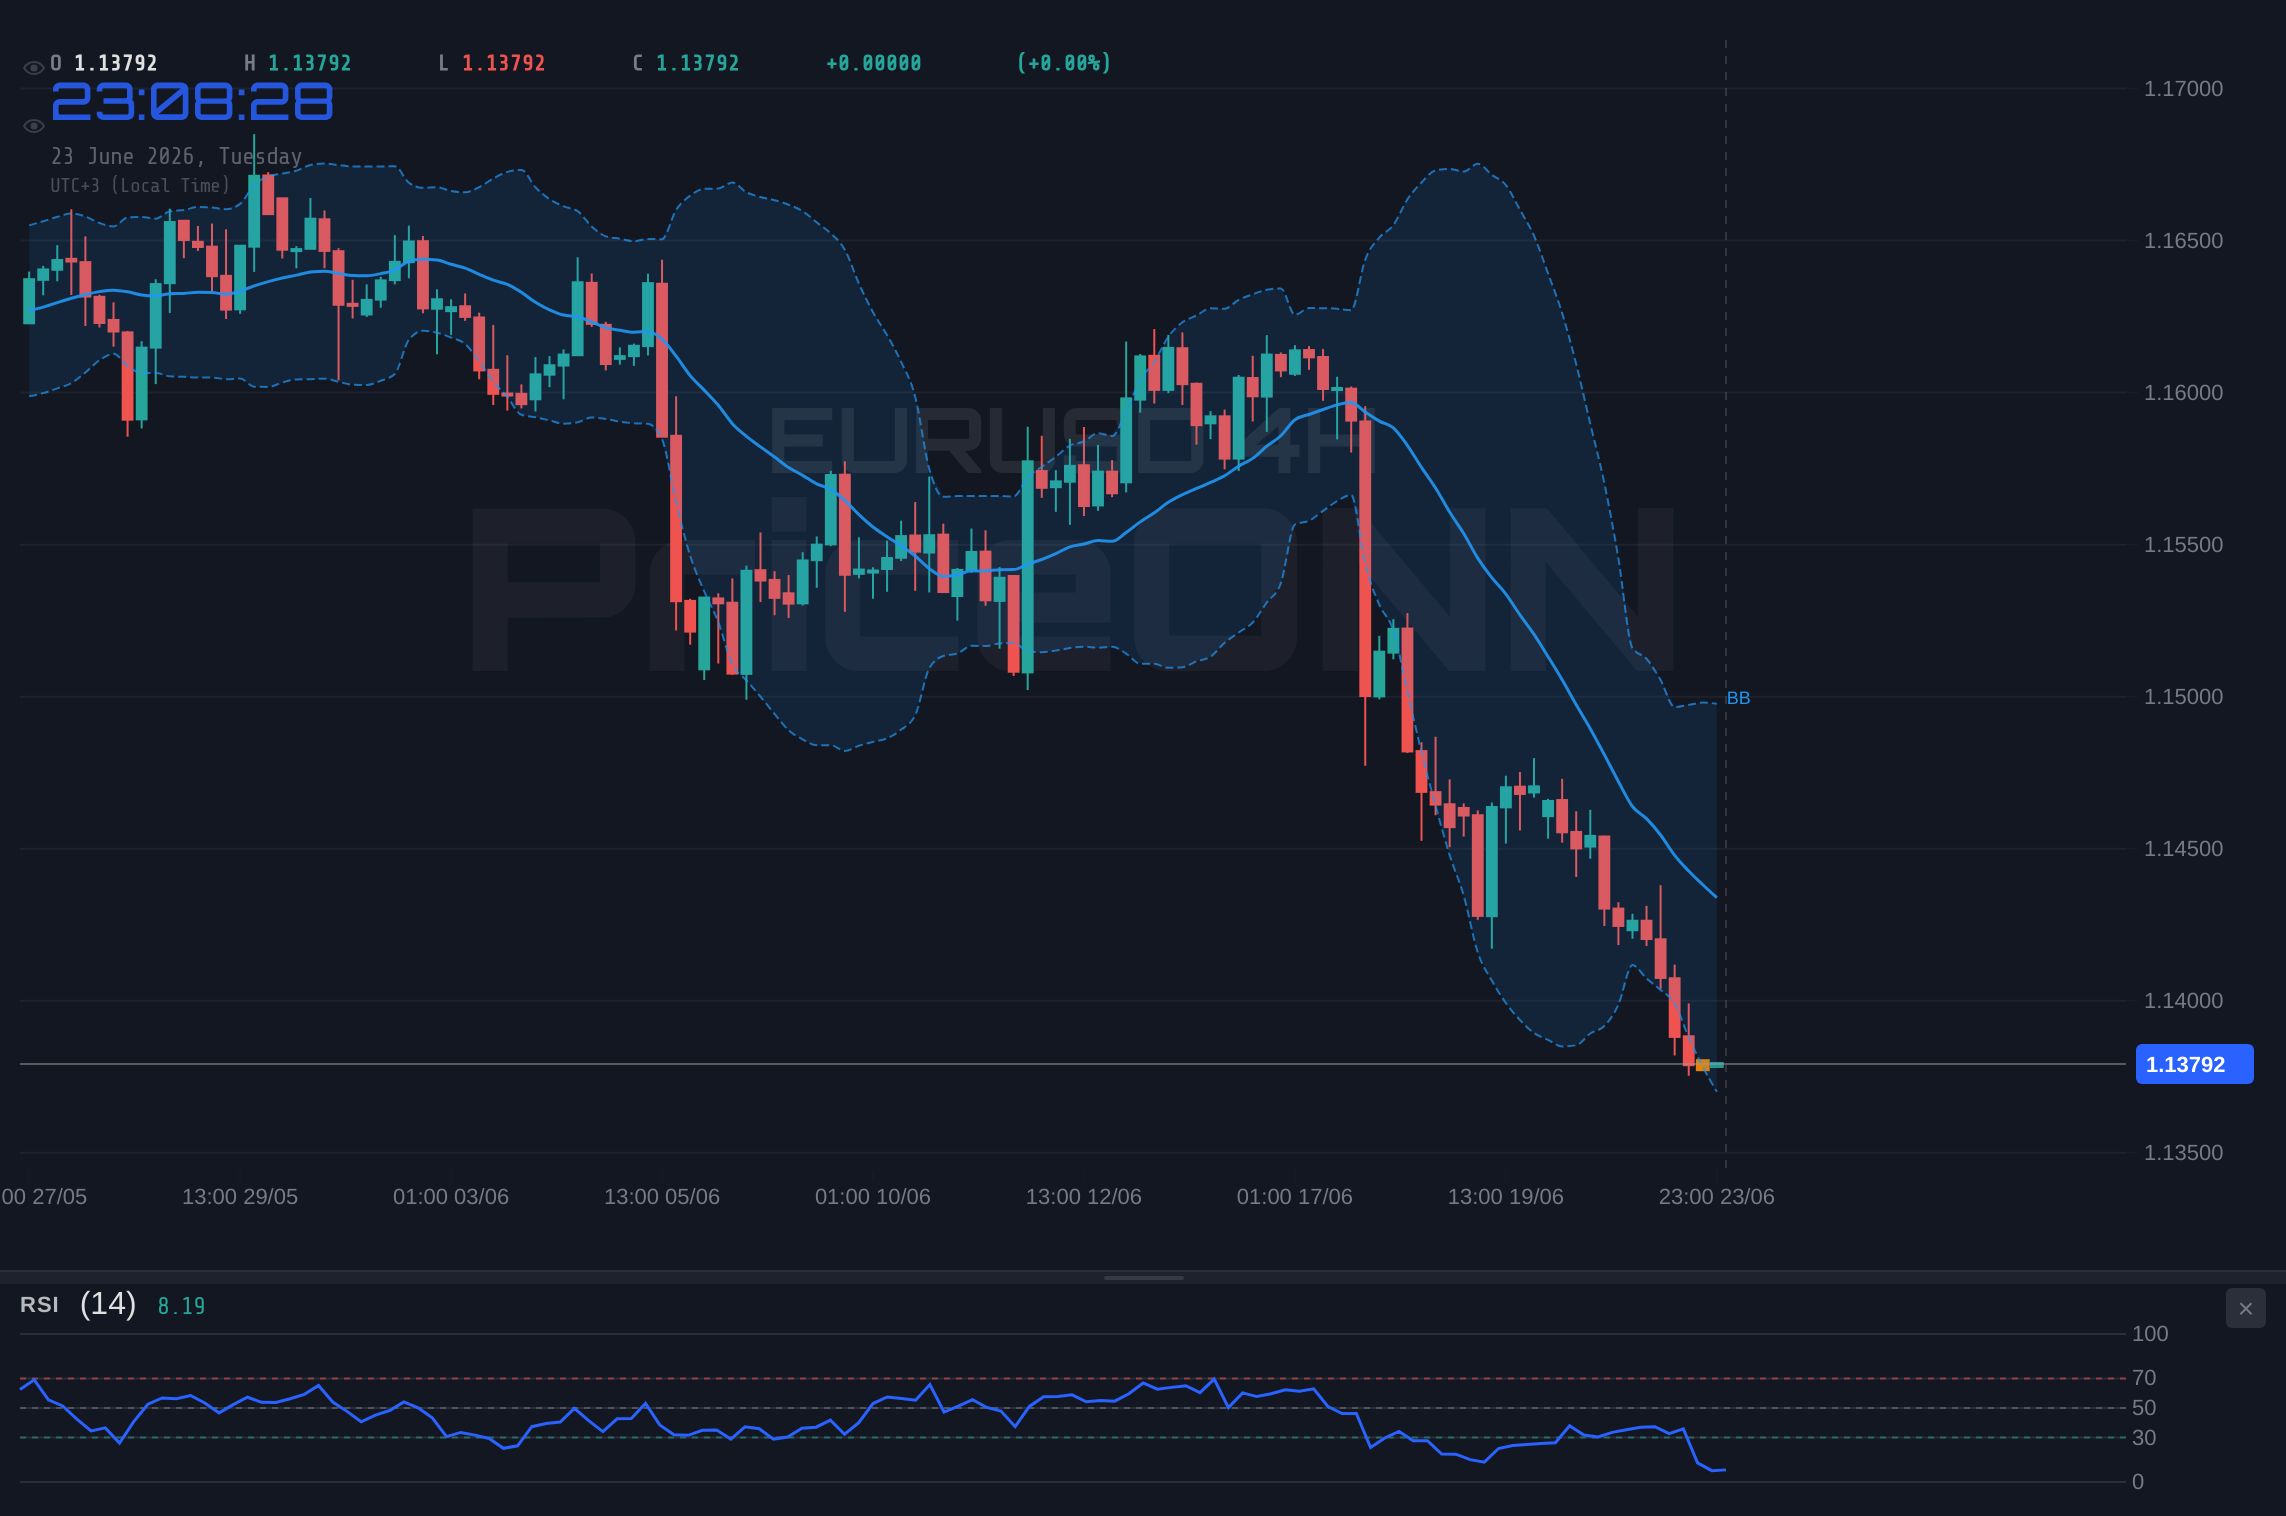Click the 1.17000 price axis label

(2183, 89)
